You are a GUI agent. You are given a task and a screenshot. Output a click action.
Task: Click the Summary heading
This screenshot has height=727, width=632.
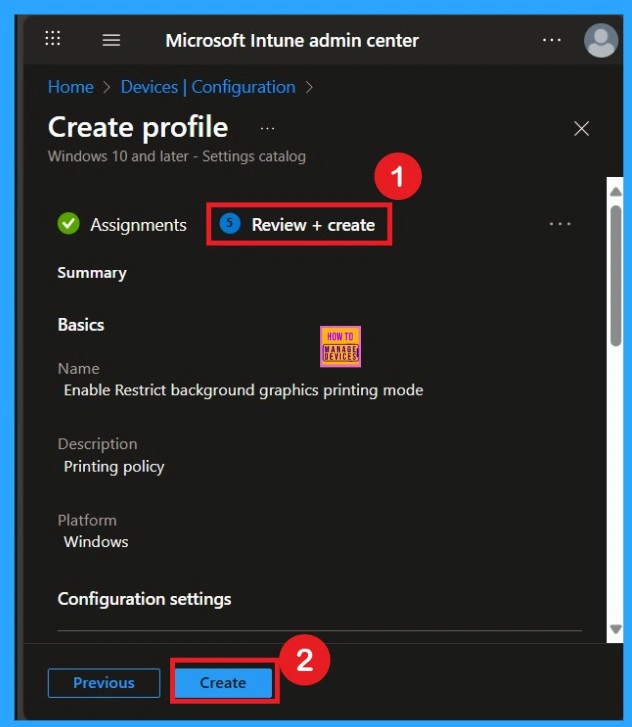92,273
